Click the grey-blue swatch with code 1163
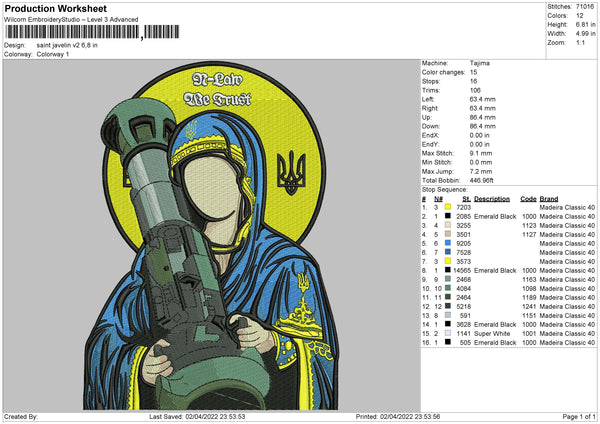600x424 pixels. point(448,279)
